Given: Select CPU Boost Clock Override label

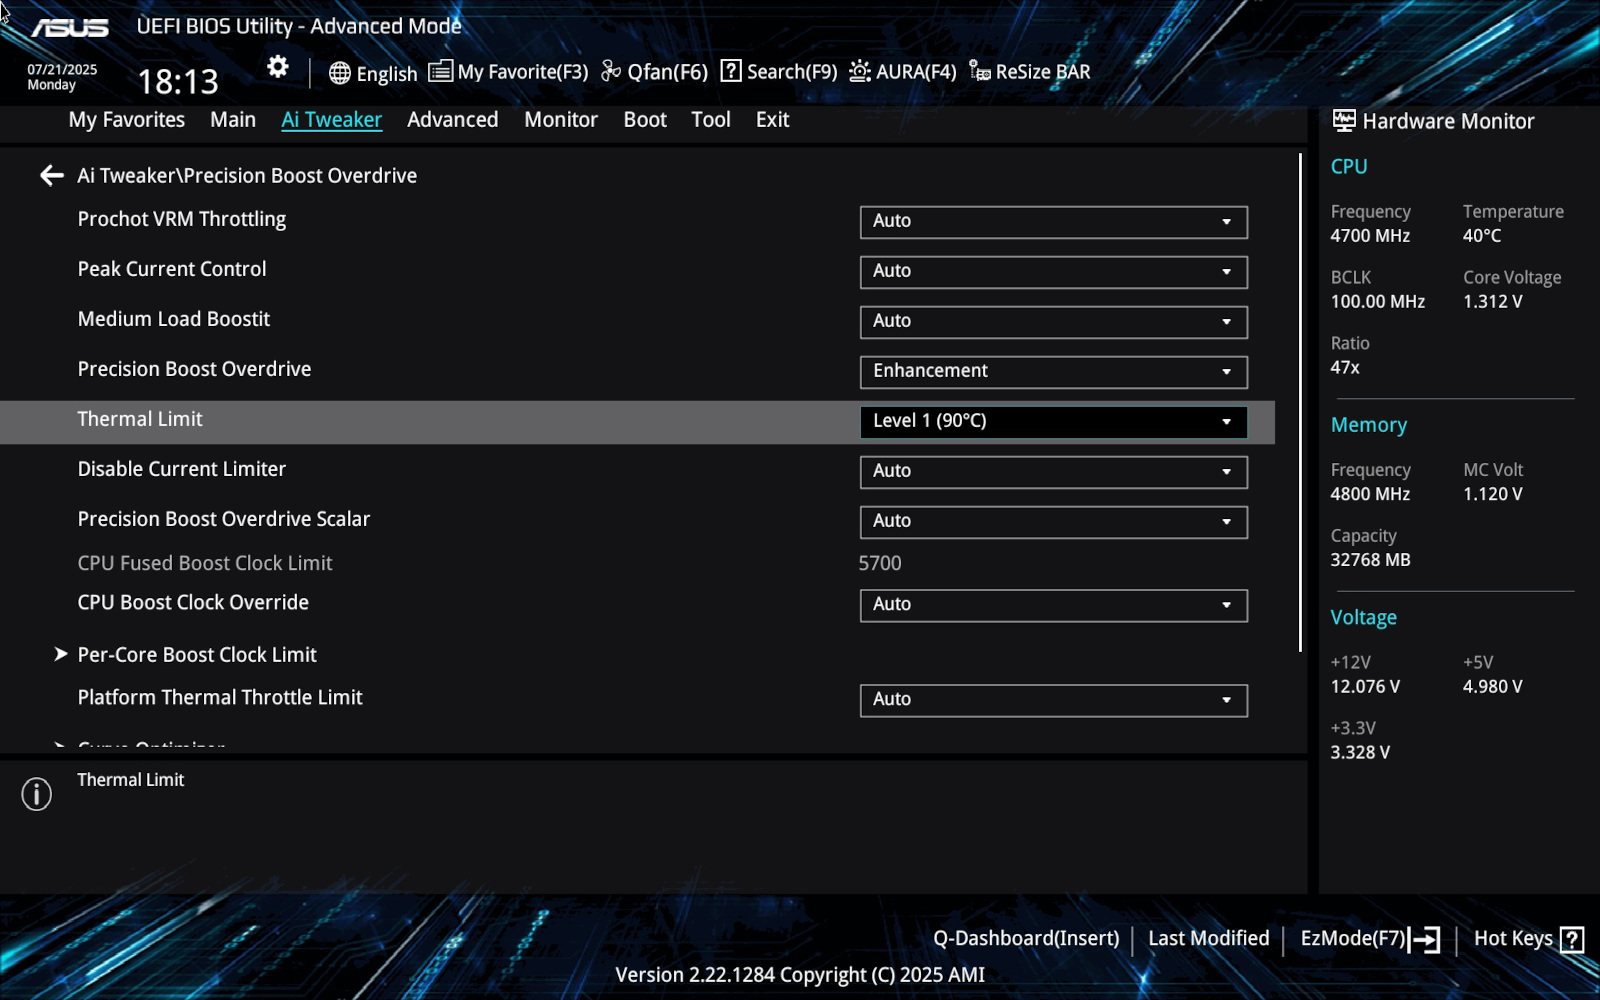Looking at the screenshot, I should point(193,603).
